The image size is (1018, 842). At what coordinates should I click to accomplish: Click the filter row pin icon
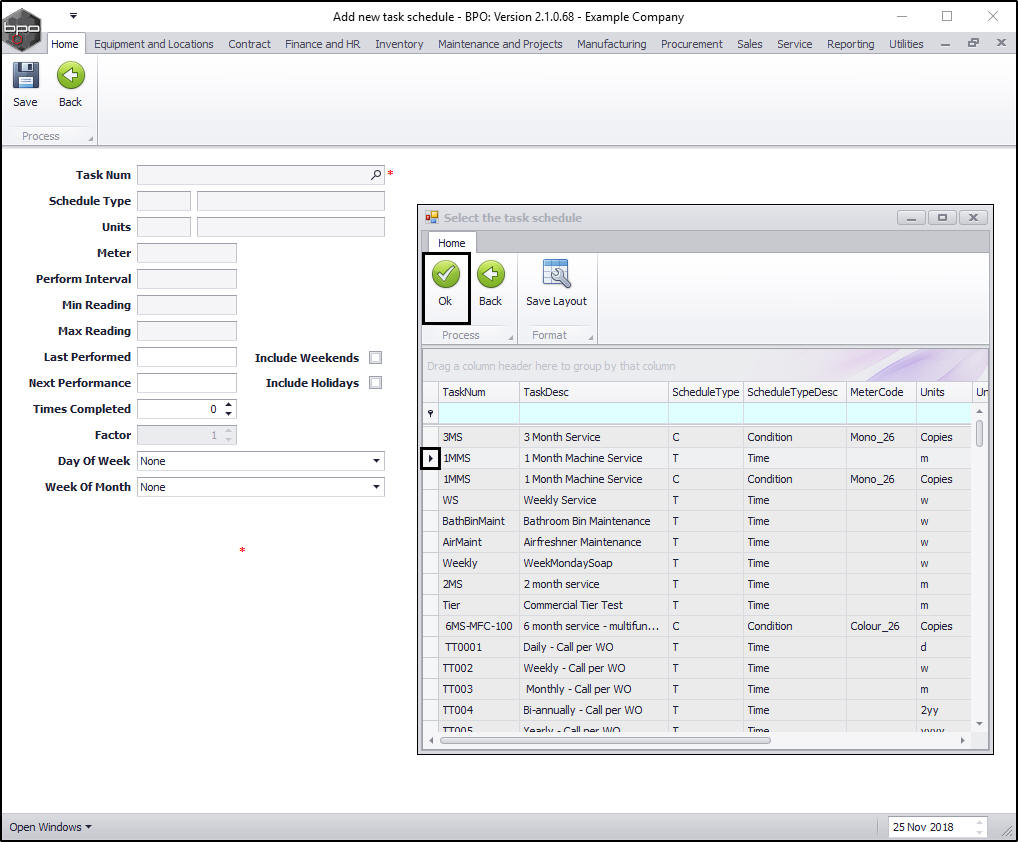[x=431, y=413]
